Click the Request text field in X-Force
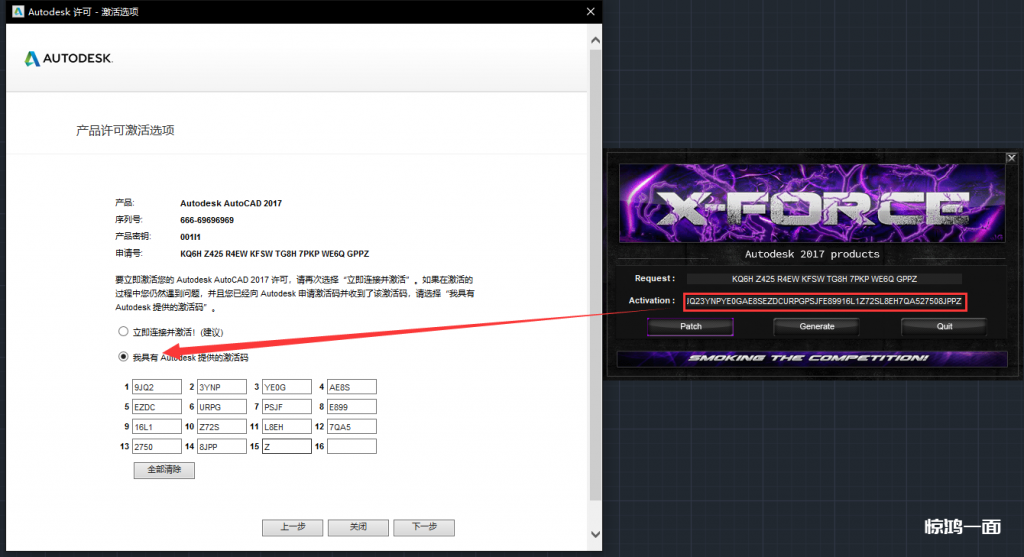The image size is (1024, 557). pyautogui.click(x=823, y=278)
